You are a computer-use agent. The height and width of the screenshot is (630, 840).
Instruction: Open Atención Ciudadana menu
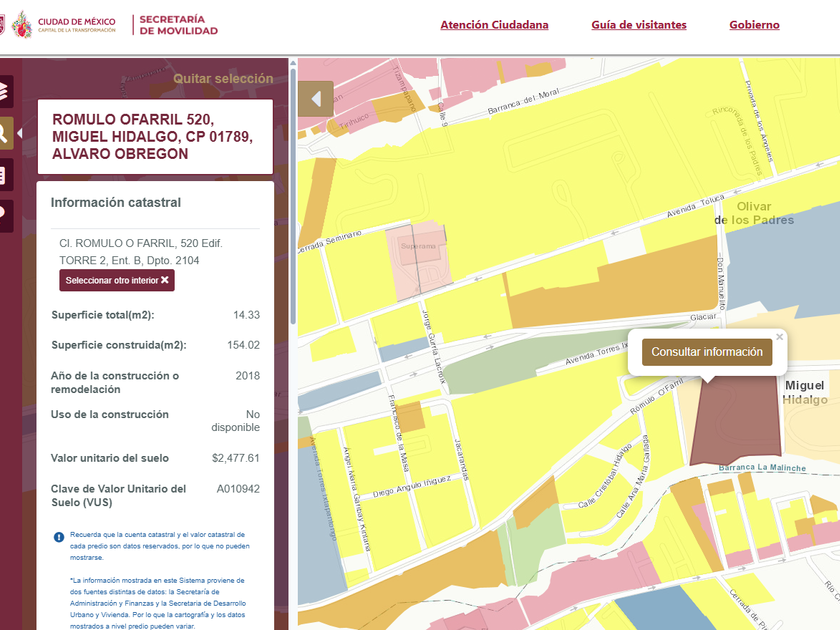(x=494, y=25)
